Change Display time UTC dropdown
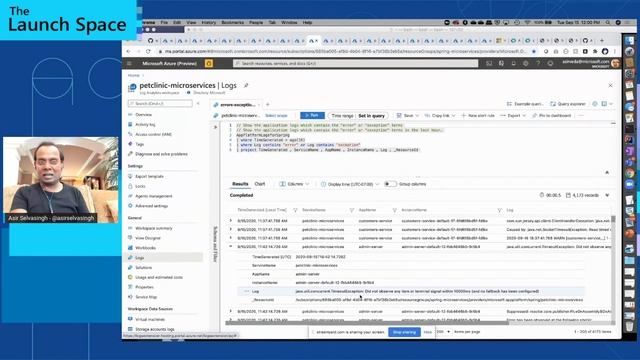This screenshot has width=640, height=360. (x=350, y=184)
